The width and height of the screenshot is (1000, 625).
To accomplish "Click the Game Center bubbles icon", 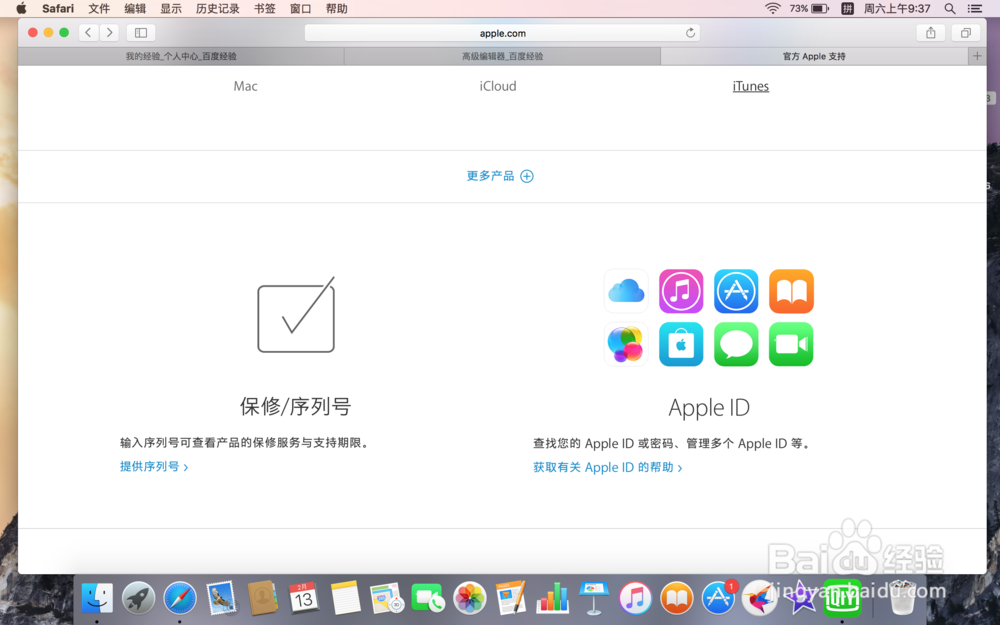I will [x=626, y=344].
